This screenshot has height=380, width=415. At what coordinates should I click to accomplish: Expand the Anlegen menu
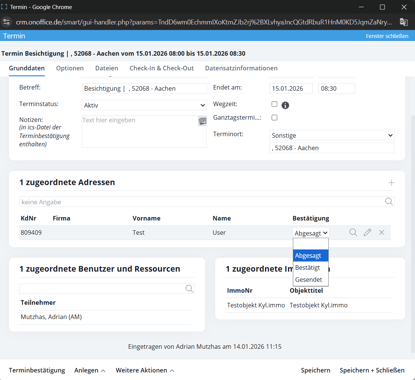pyautogui.click(x=90, y=370)
